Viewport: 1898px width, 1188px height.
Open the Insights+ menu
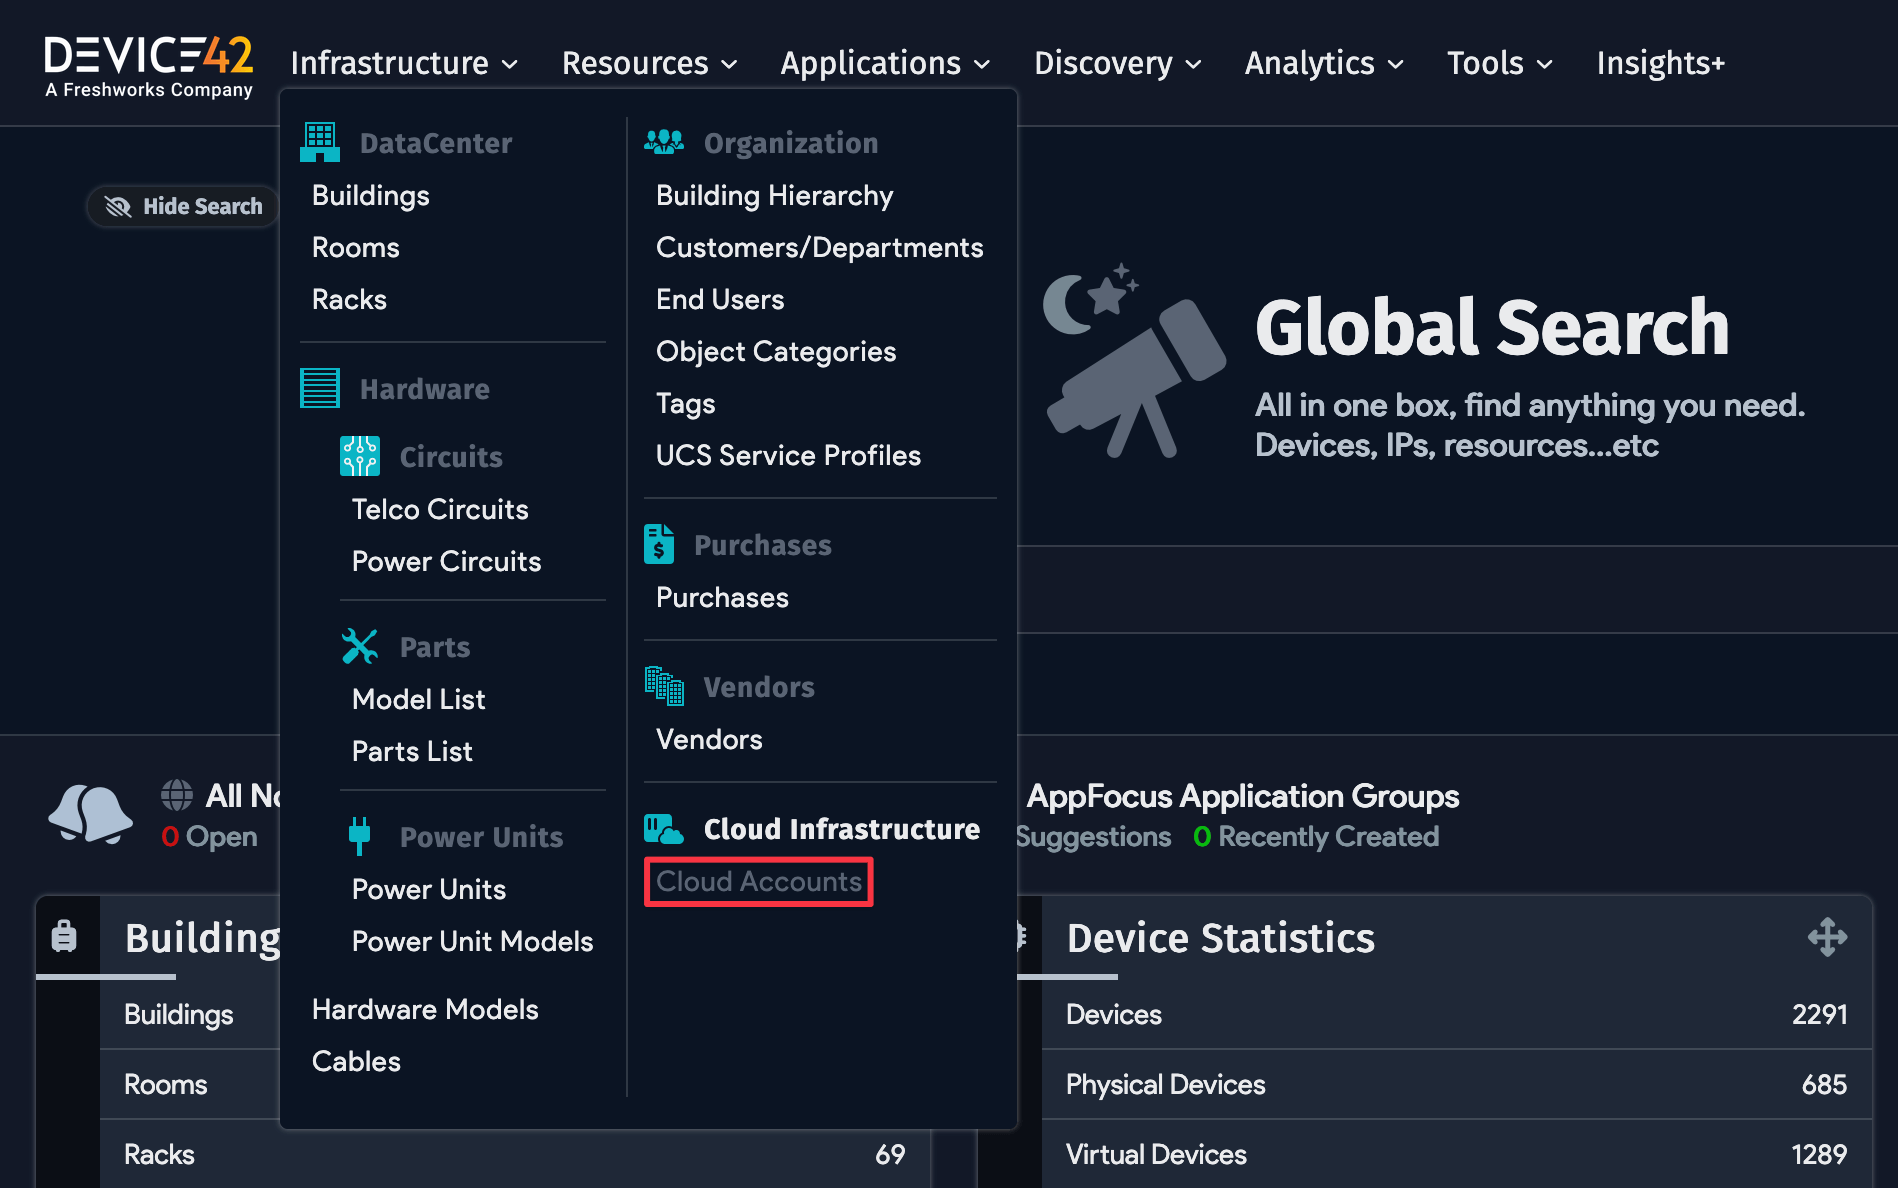tap(1660, 63)
